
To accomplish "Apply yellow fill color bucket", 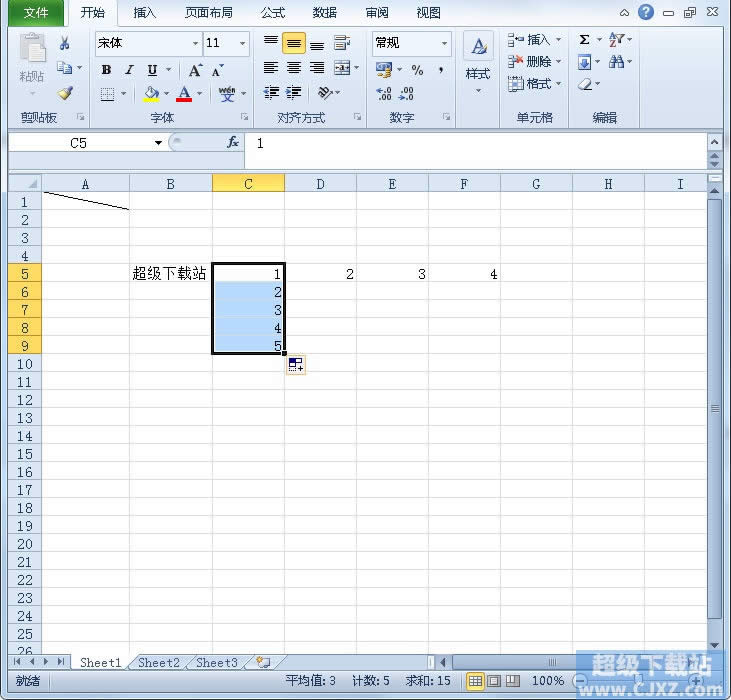I will (x=152, y=94).
